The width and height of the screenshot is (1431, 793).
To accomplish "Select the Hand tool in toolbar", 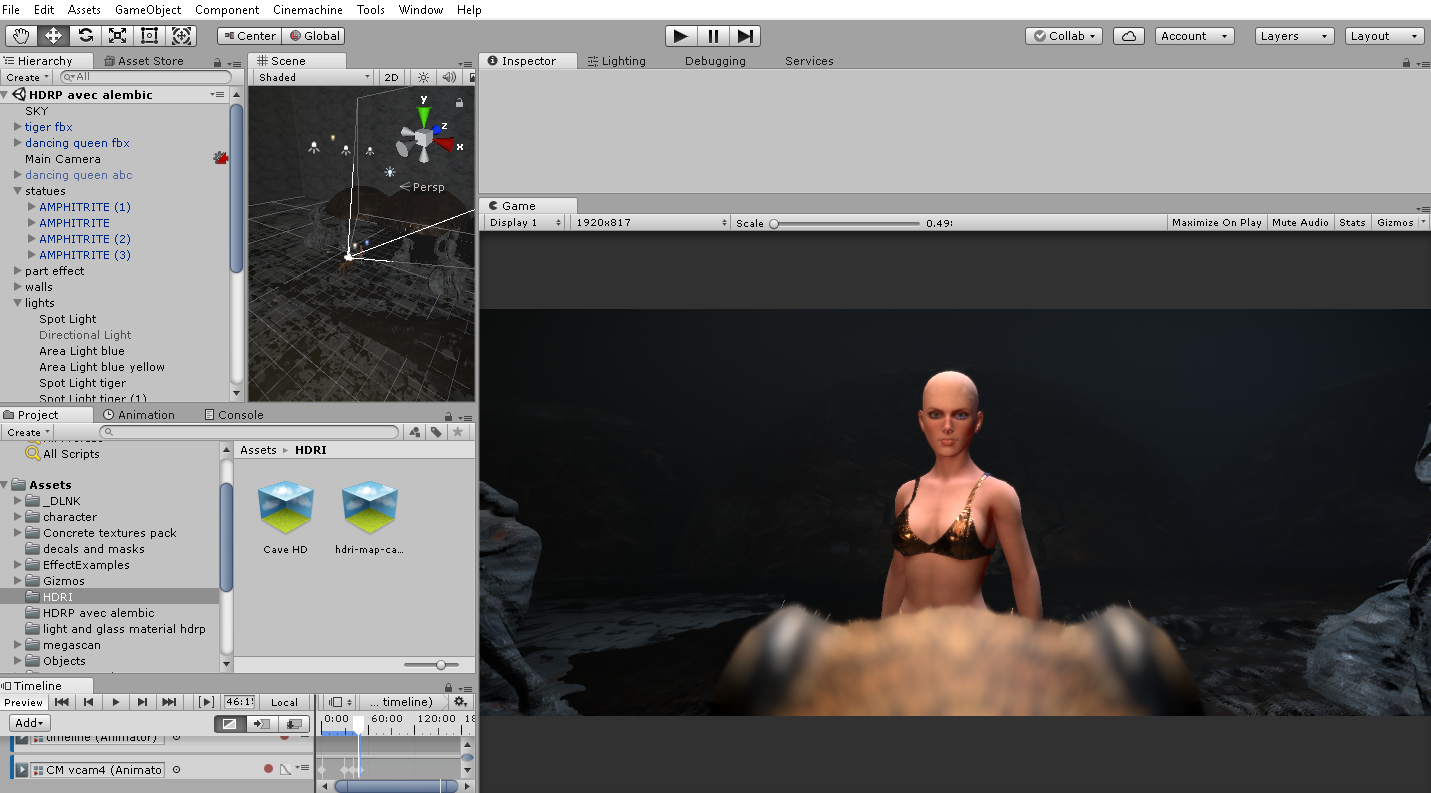I will tap(21, 36).
